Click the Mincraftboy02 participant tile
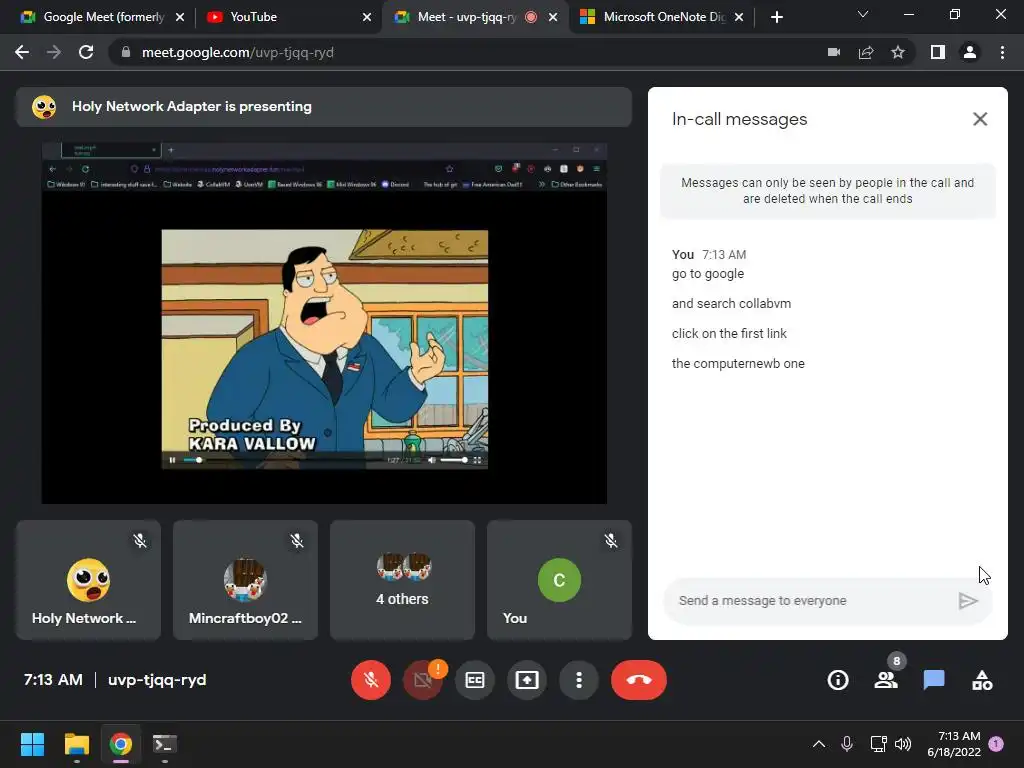1024x768 pixels. tap(245, 580)
